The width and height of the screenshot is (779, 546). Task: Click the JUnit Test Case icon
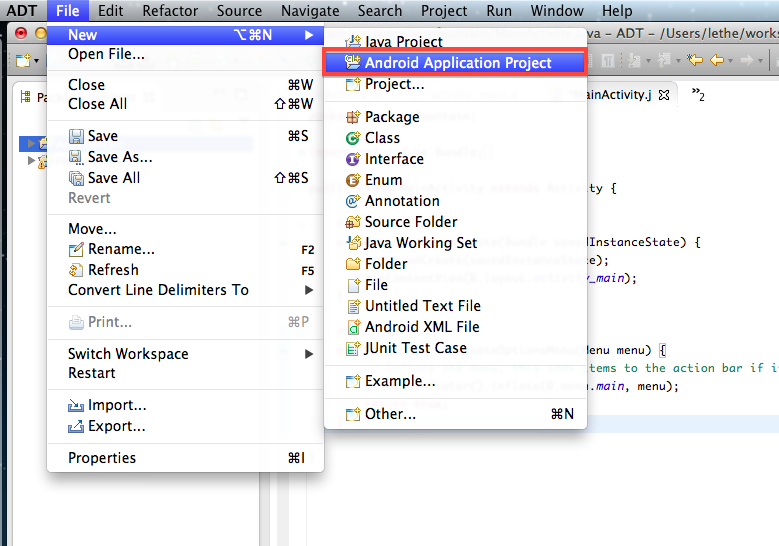point(353,348)
